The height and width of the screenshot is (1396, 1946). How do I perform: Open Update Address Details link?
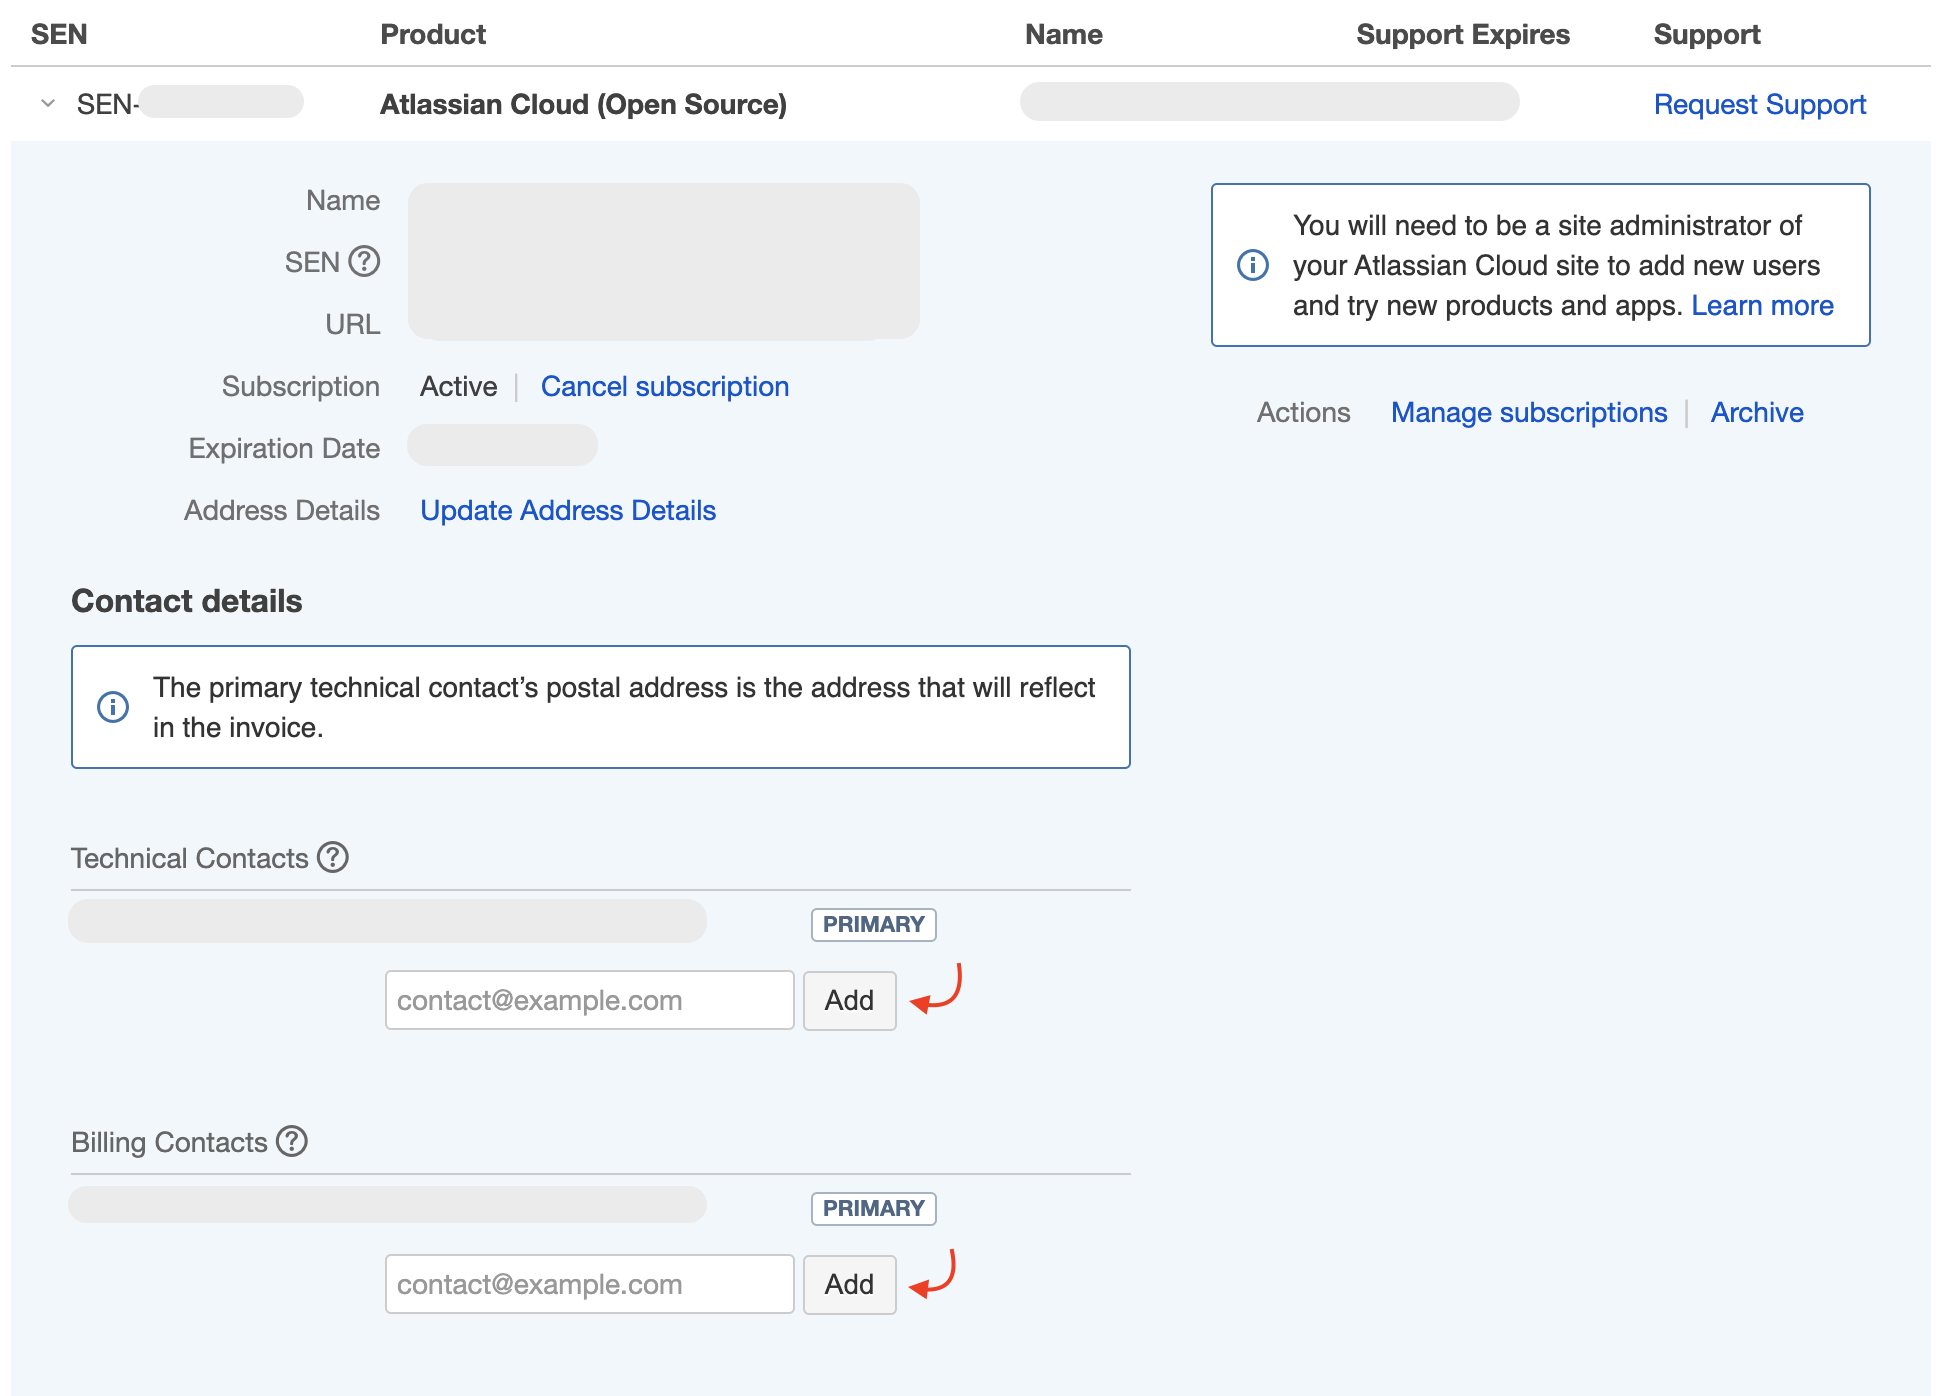coord(568,511)
